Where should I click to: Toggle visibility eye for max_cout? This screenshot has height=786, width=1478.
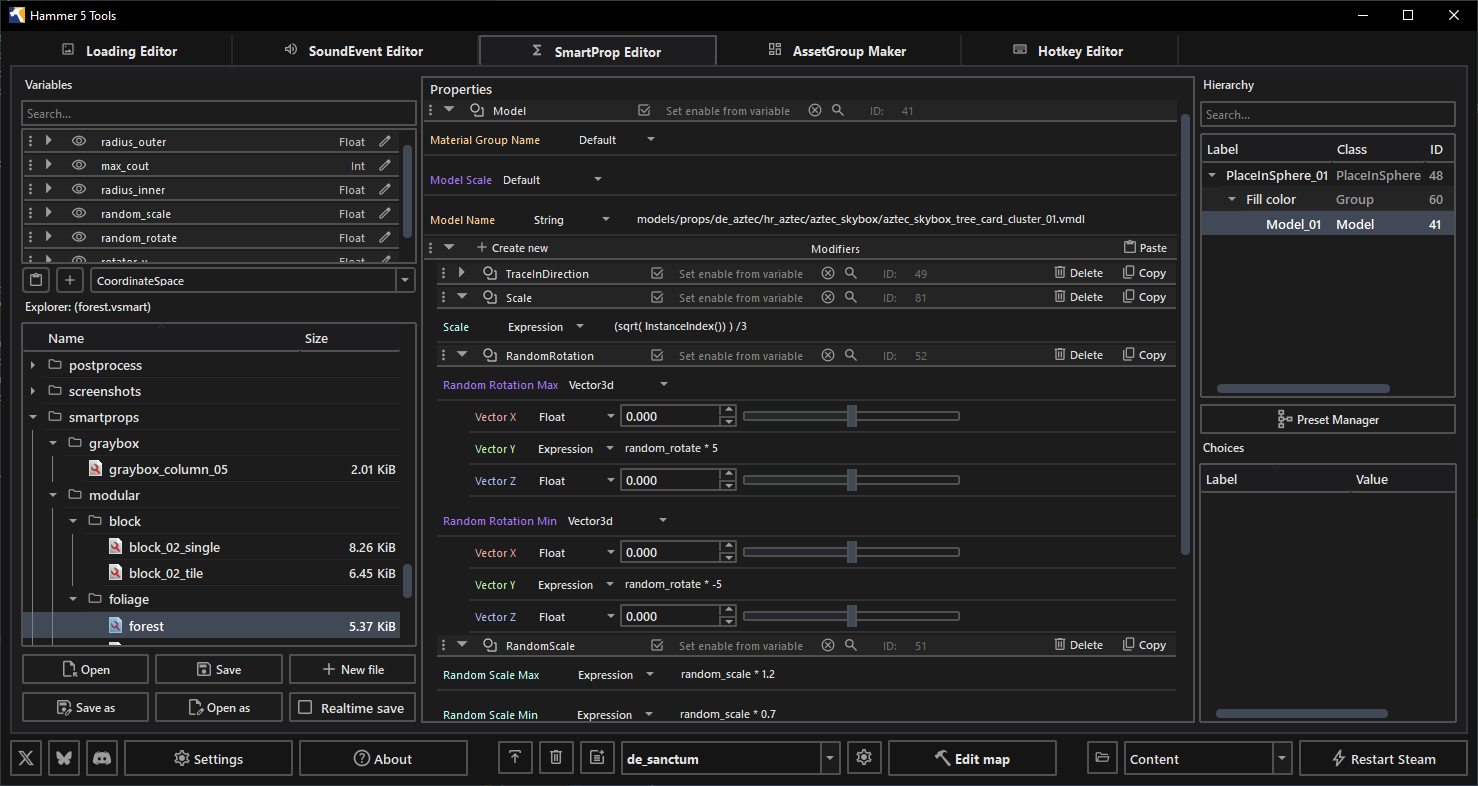tap(79, 166)
